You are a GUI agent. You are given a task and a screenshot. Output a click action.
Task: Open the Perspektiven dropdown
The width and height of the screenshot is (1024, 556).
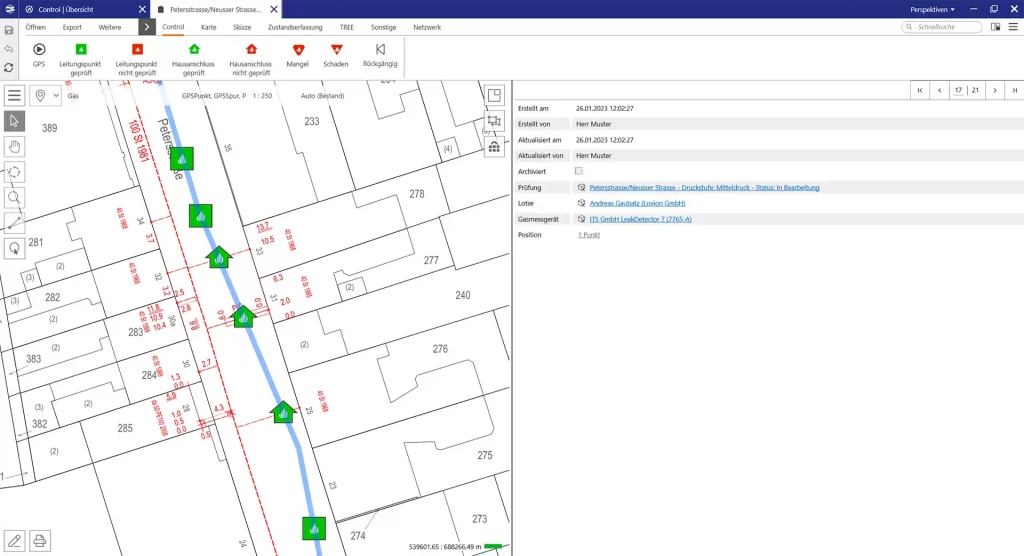coord(932,9)
